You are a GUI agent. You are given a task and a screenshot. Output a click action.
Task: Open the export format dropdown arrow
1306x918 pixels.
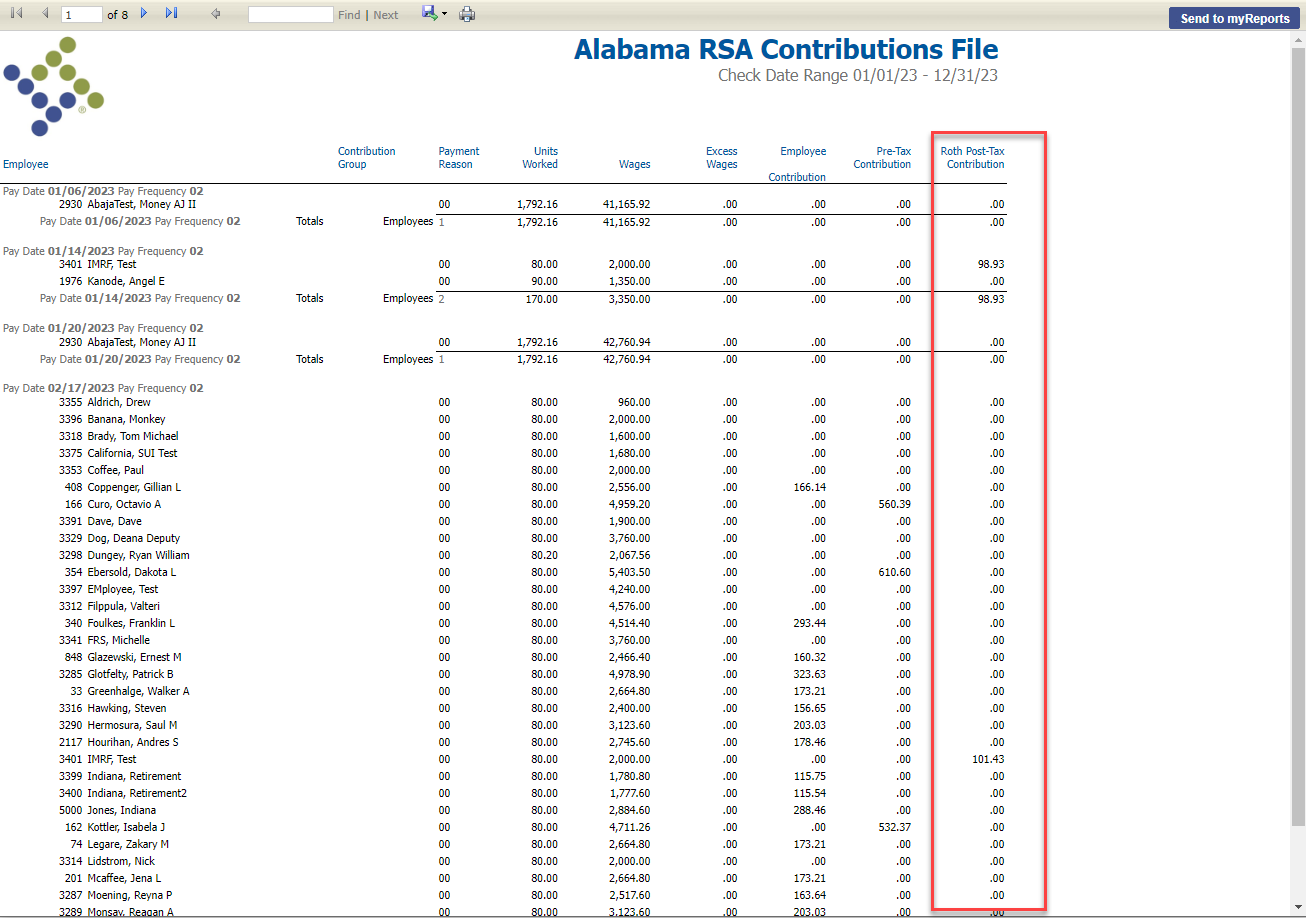pyautogui.click(x=444, y=14)
